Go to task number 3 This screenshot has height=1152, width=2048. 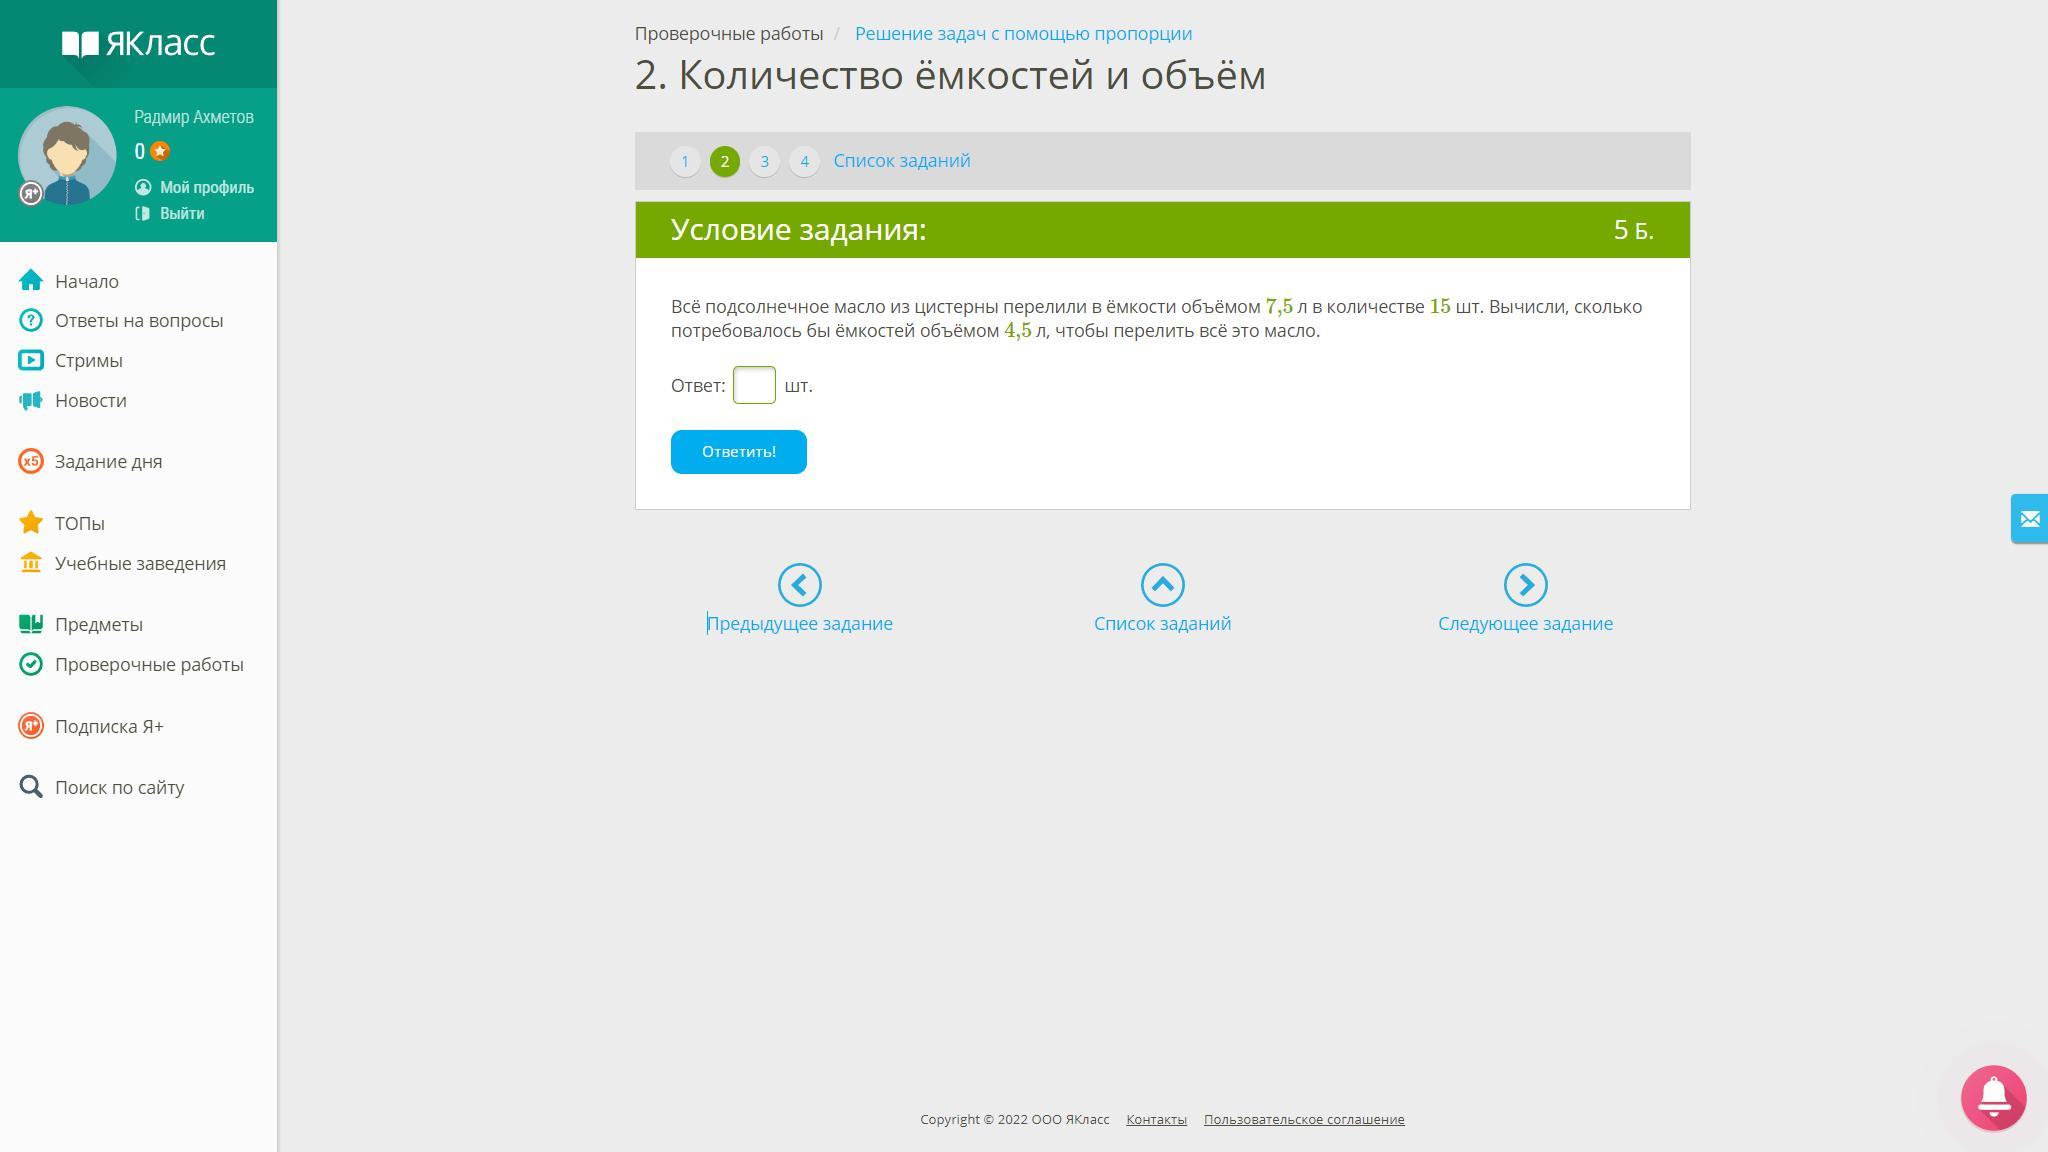(764, 161)
